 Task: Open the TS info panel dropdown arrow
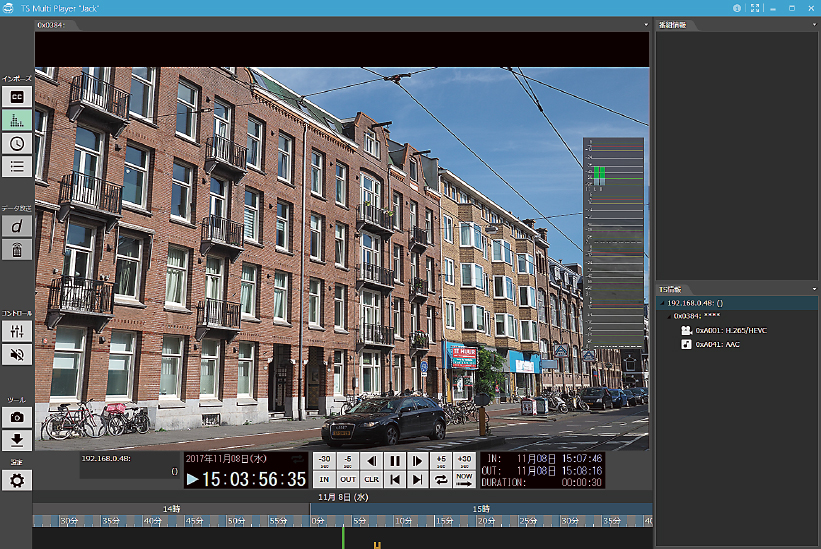[x=813, y=289]
